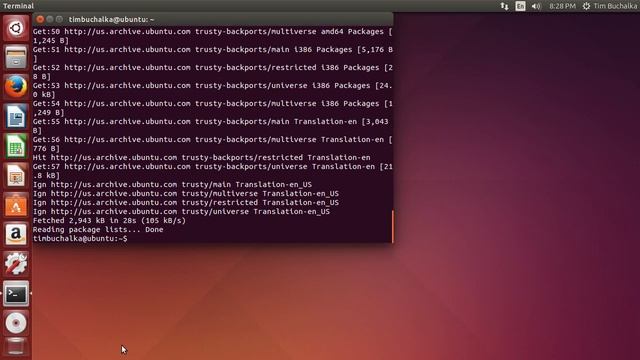Open the Ubuntu Dash home launcher
The width and height of the screenshot is (640, 360).
click(x=16, y=28)
